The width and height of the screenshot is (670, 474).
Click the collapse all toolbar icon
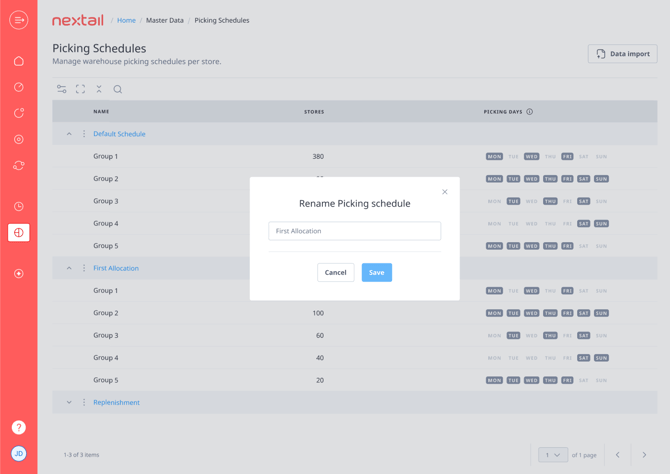[99, 89]
